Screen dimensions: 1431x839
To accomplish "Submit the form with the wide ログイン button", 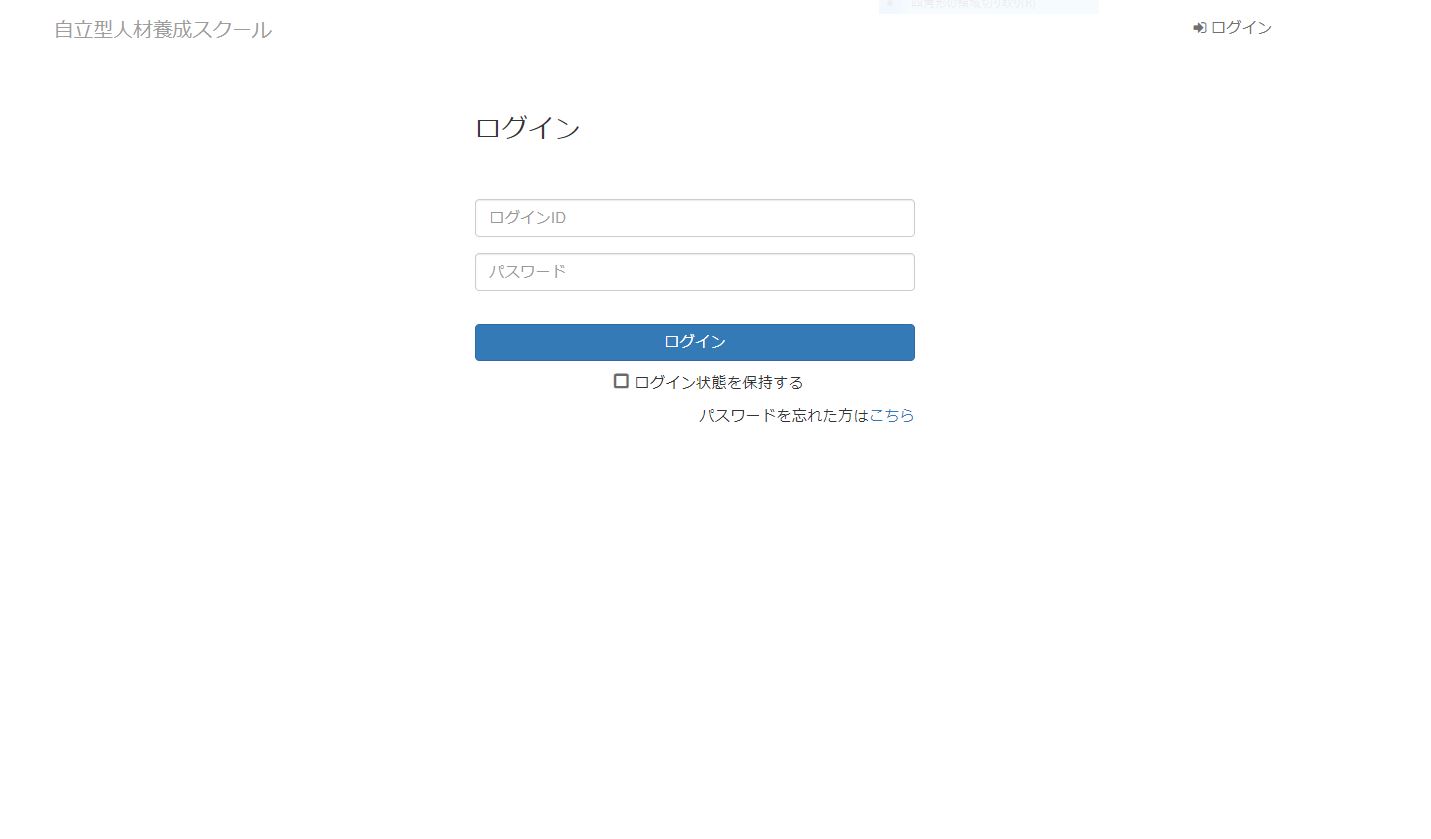I will [695, 342].
